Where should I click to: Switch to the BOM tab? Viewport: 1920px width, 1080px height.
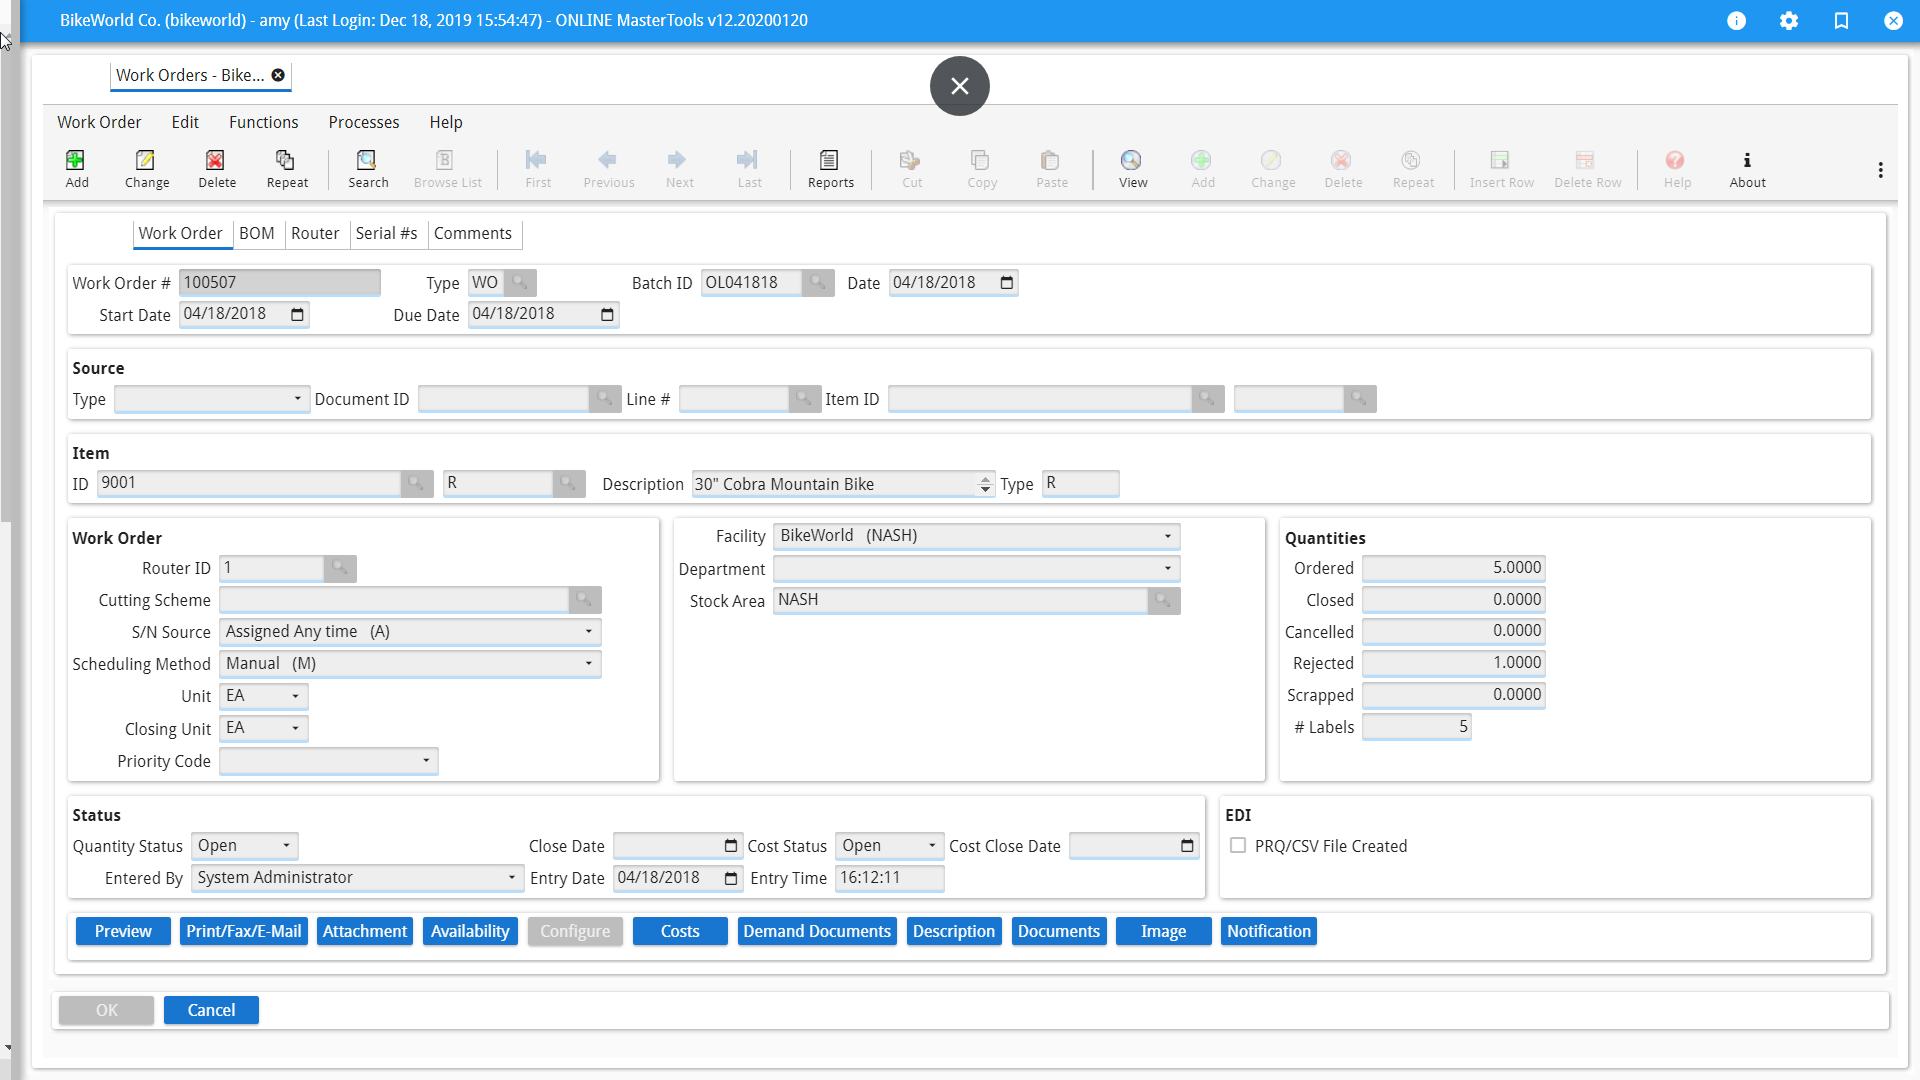click(x=257, y=233)
